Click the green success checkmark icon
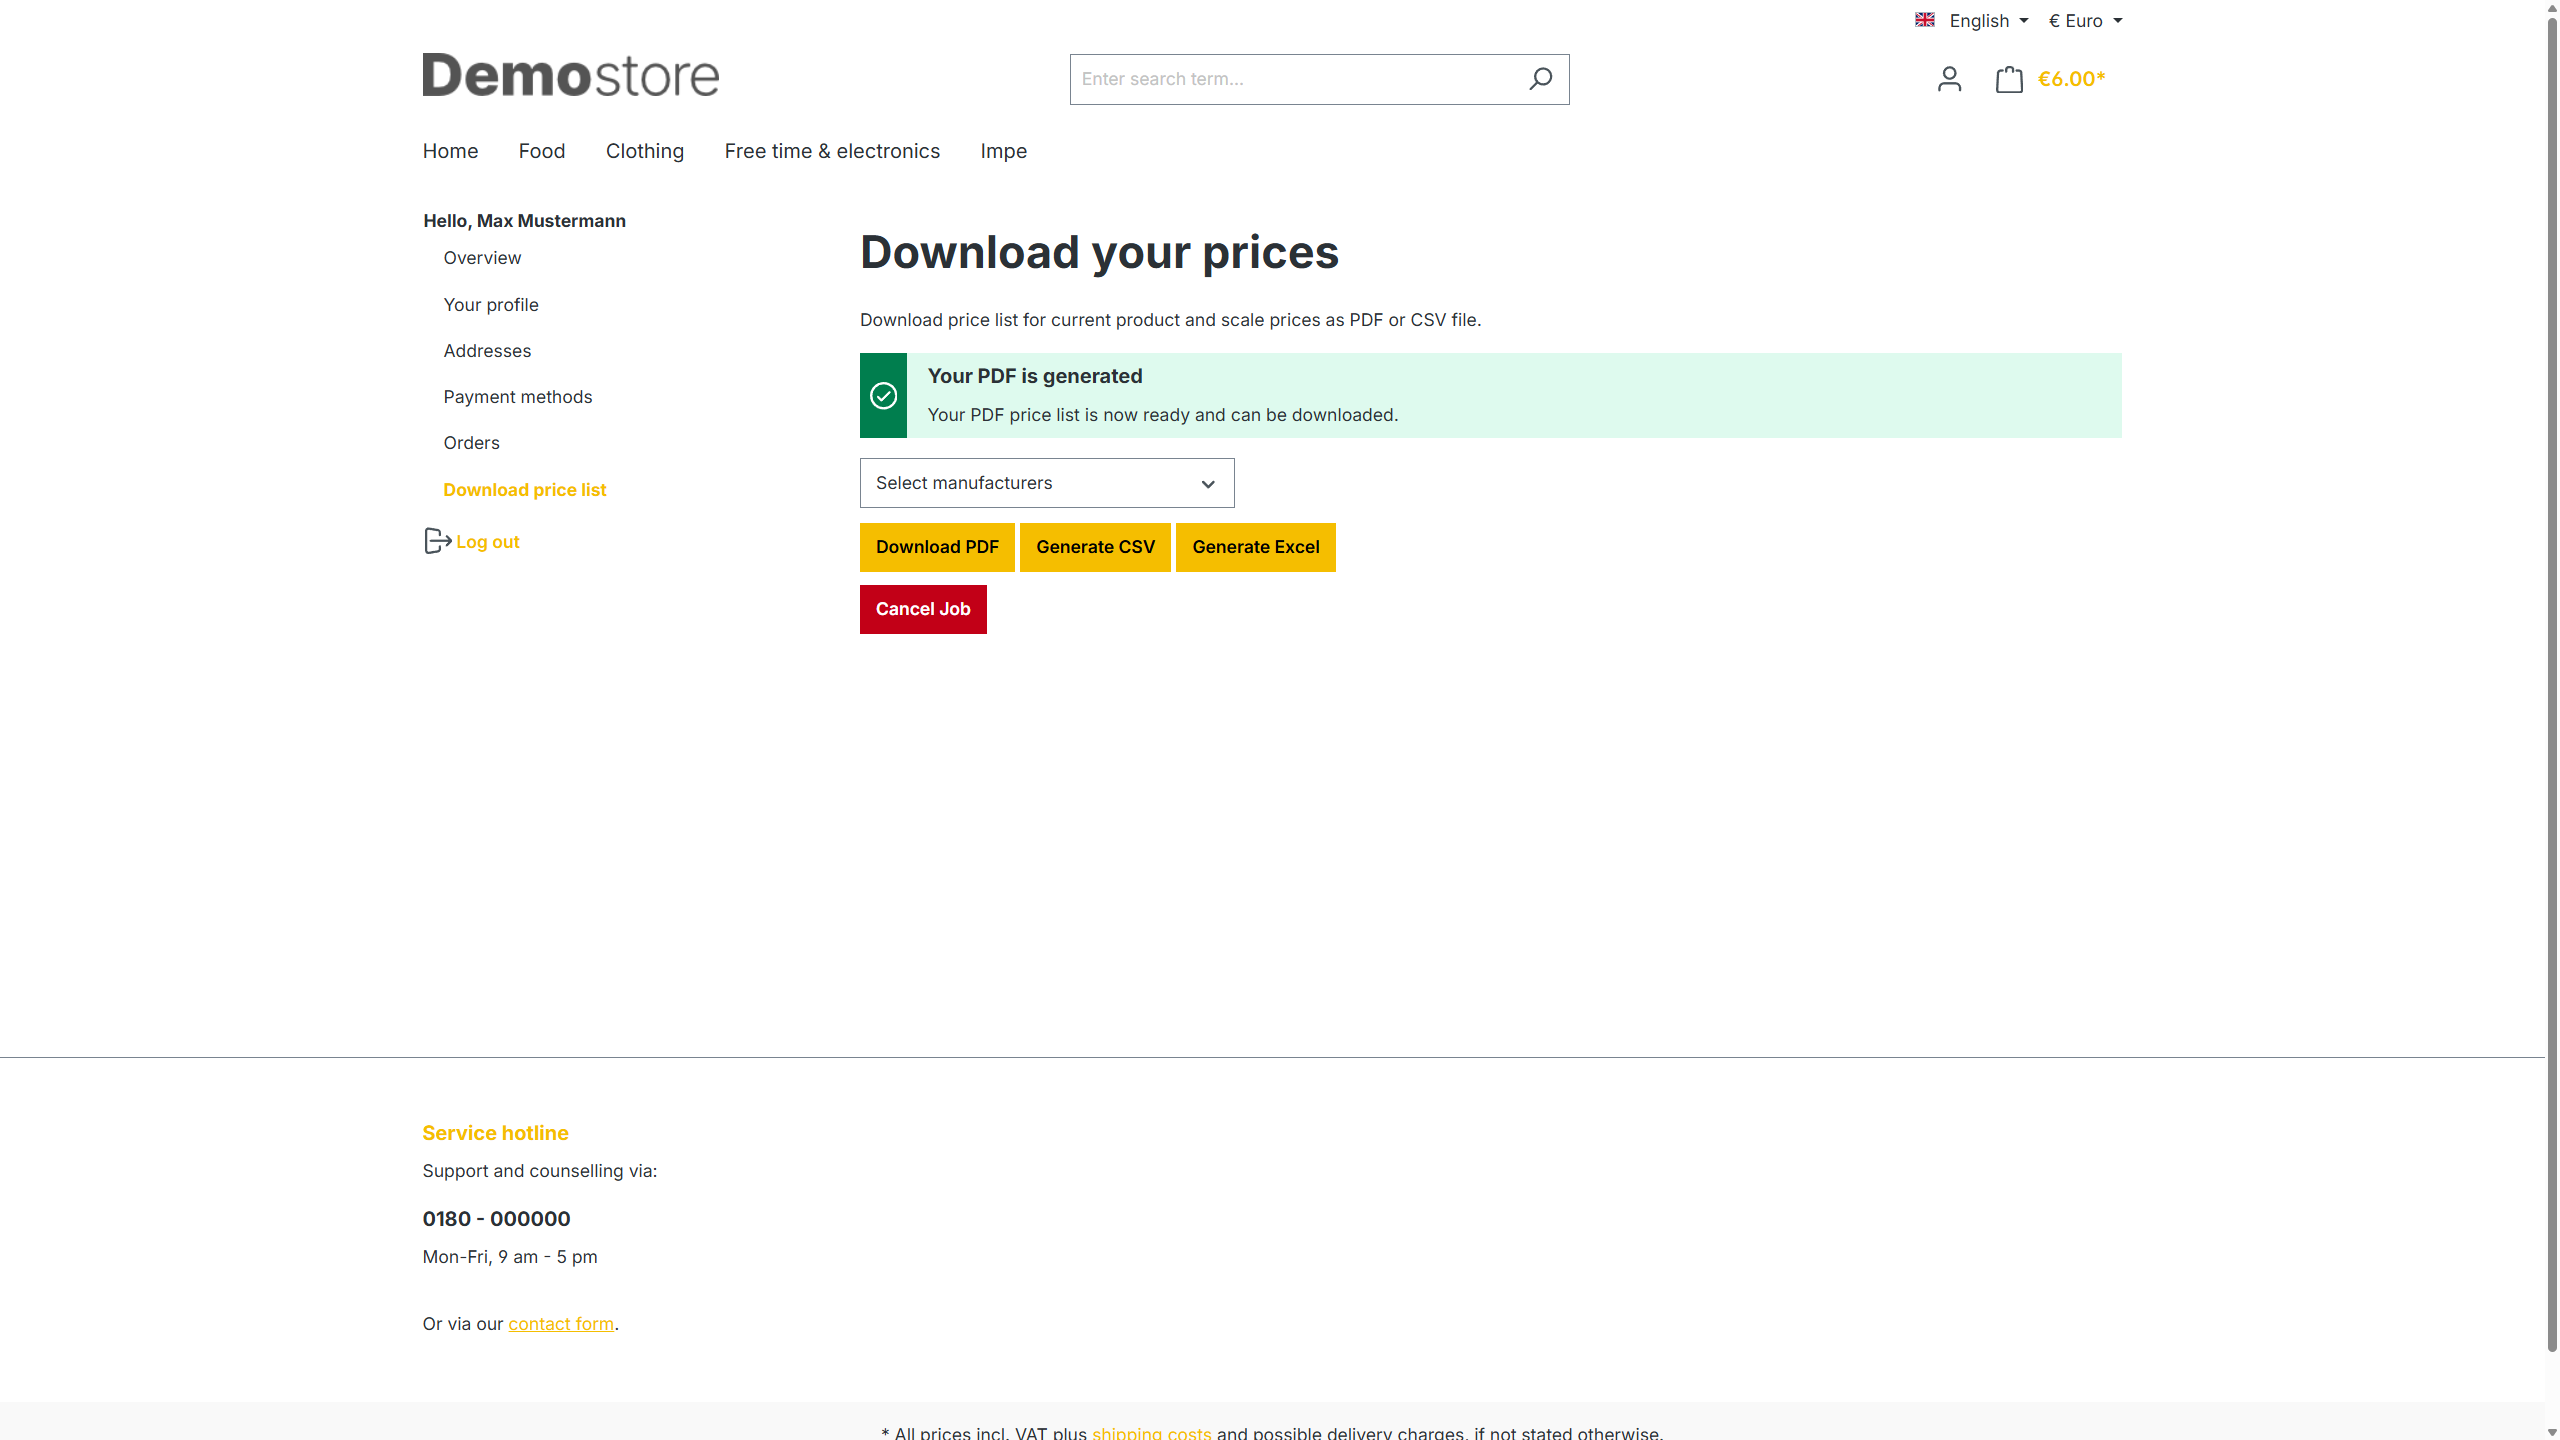The height and width of the screenshot is (1440, 2560). point(883,396)
